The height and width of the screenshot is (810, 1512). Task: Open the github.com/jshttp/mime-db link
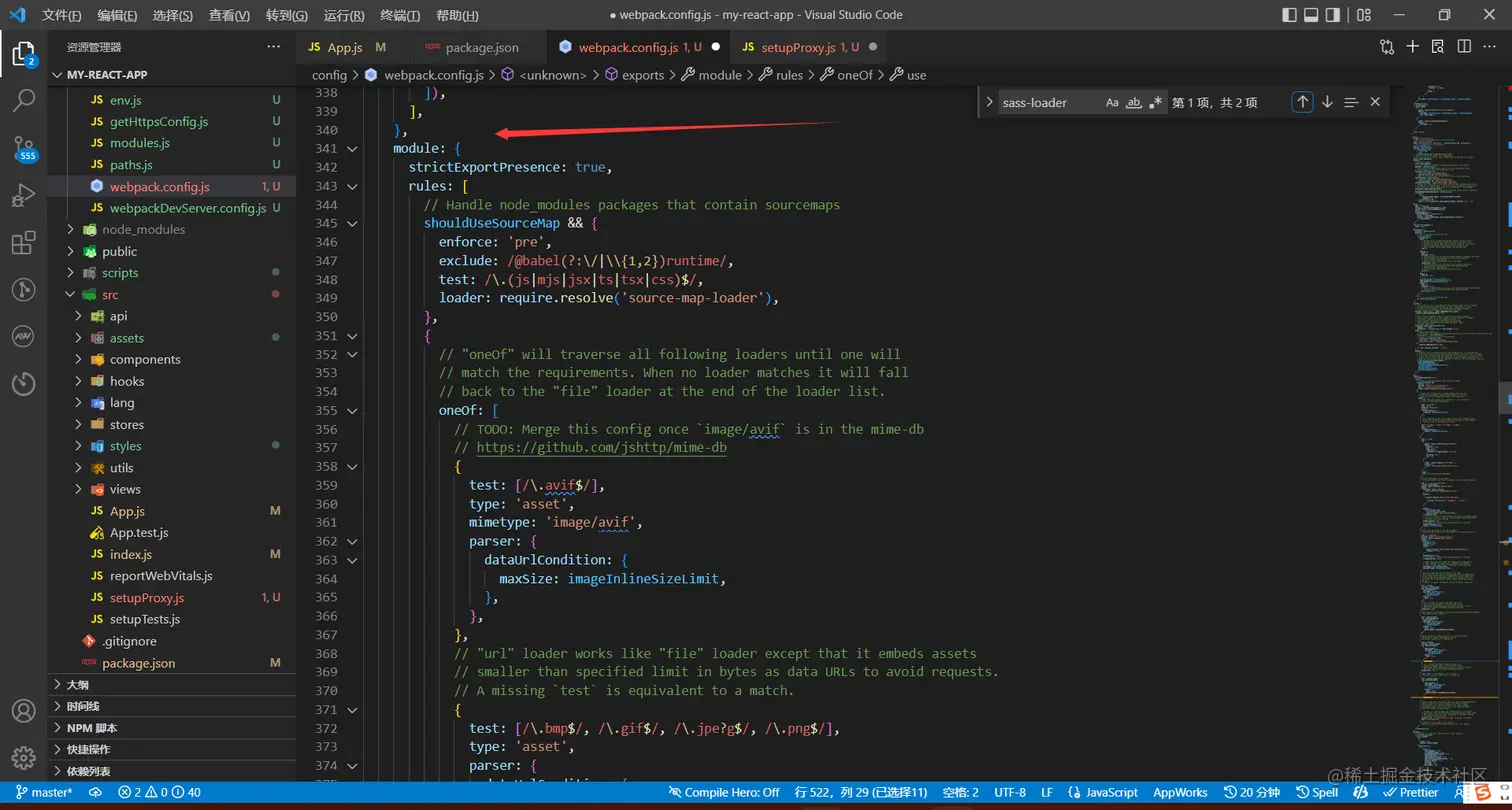(x=601, y=447)
